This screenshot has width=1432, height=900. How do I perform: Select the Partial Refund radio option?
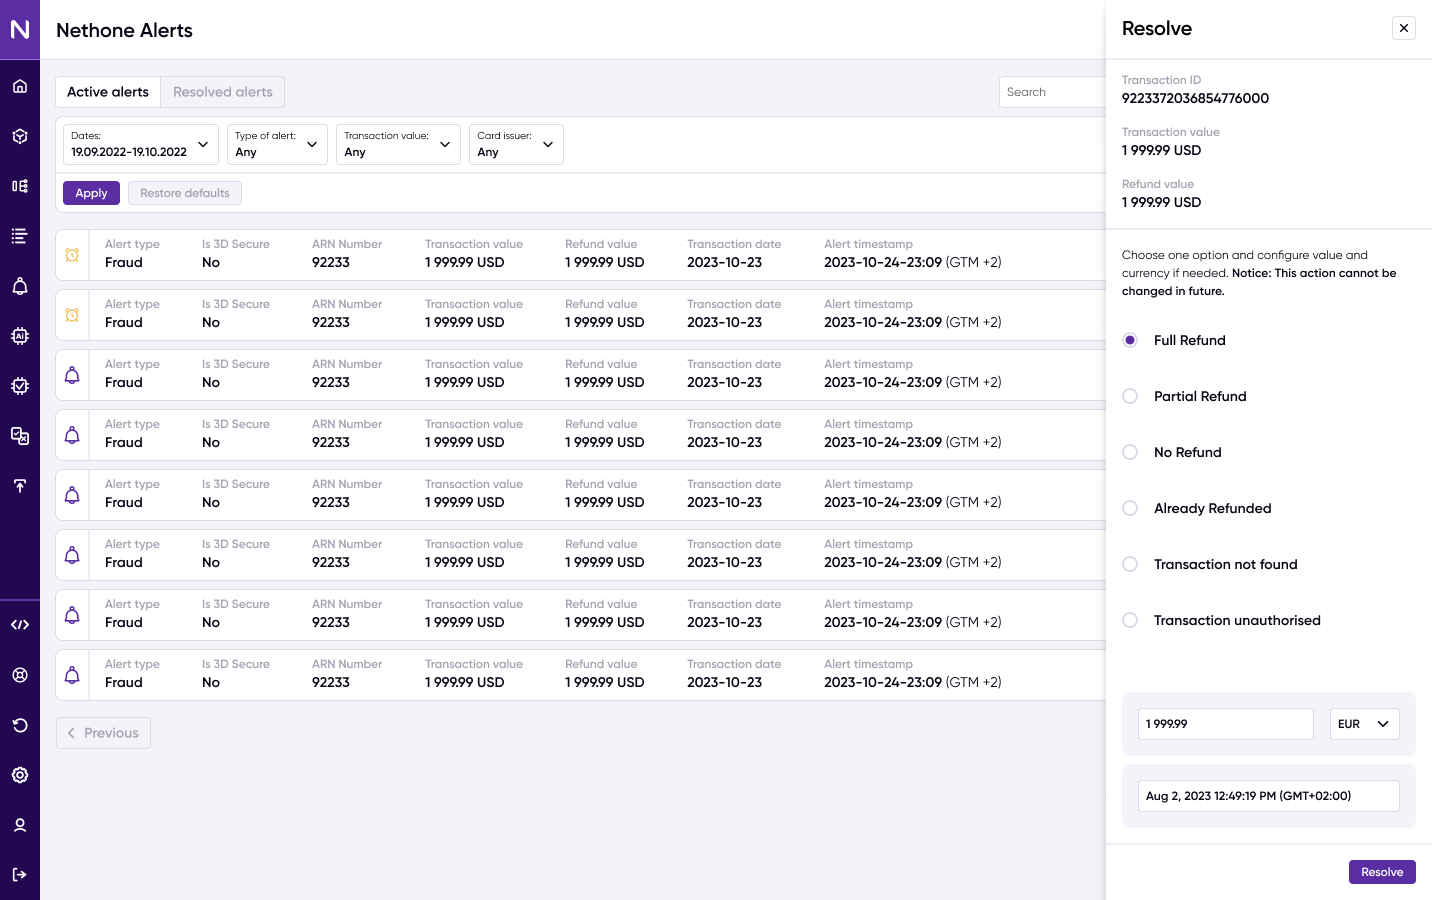point(1130,396)
